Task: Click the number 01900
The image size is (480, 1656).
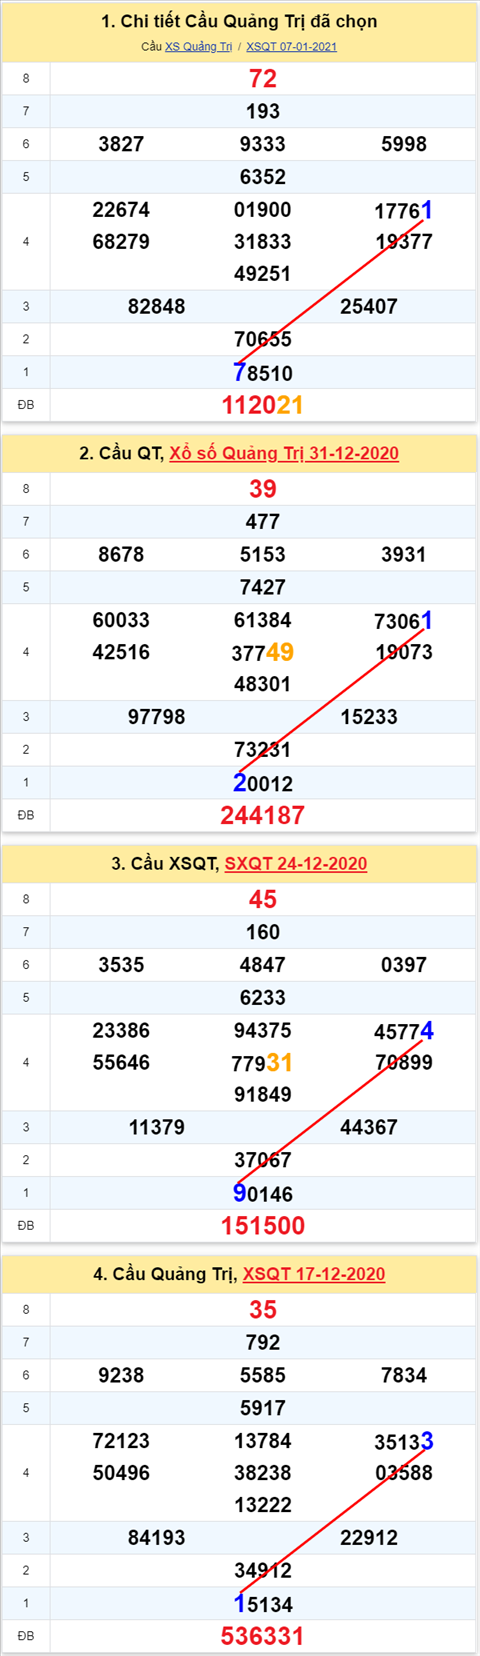Action: pyautogui.click(x=263, y=209)
